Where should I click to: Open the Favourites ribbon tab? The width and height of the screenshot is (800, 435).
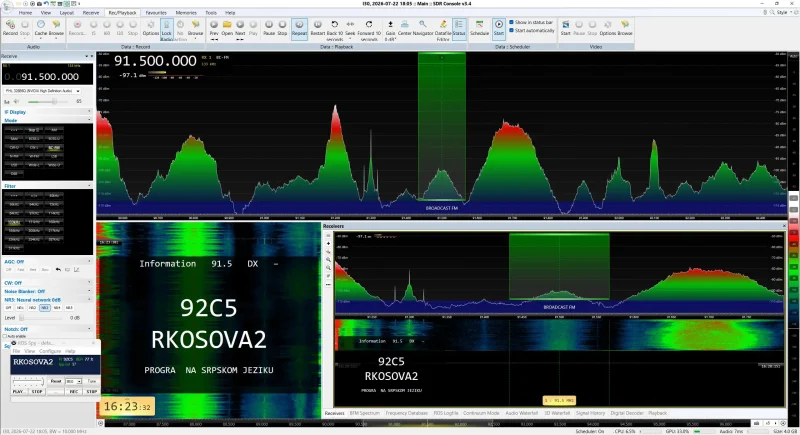tap(156, 13)
